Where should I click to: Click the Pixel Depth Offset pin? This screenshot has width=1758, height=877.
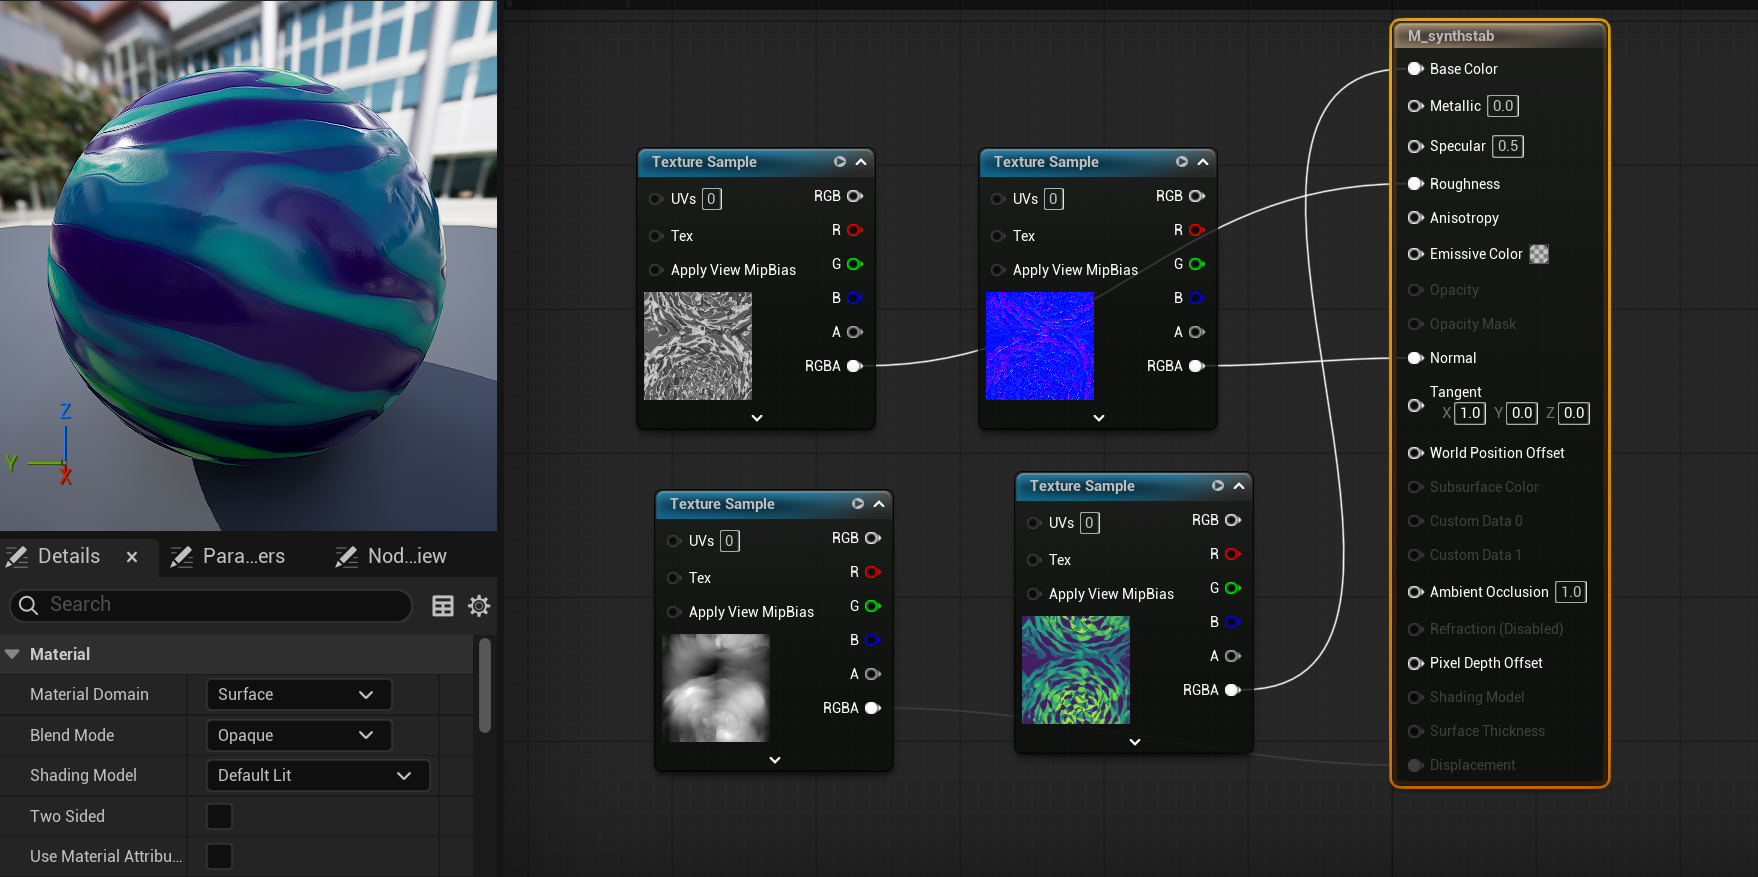click(1416, 663)
